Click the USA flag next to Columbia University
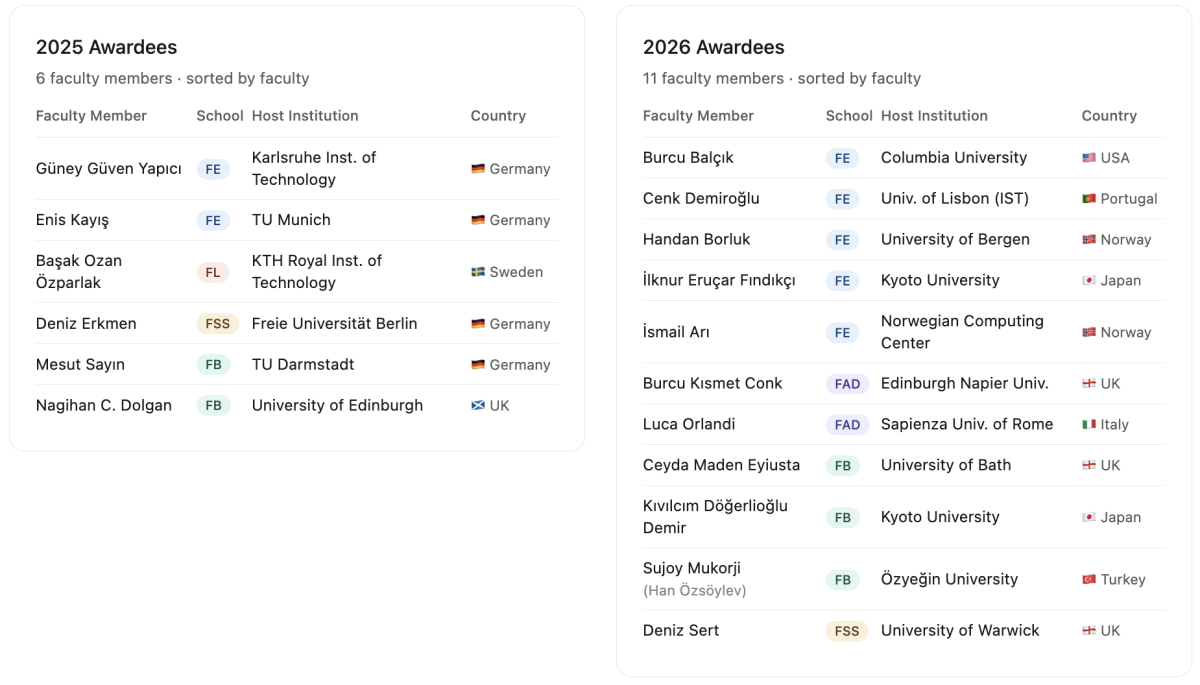Image resolution: width=1200 pixels, height=685 pixels. pos(1089,158)
